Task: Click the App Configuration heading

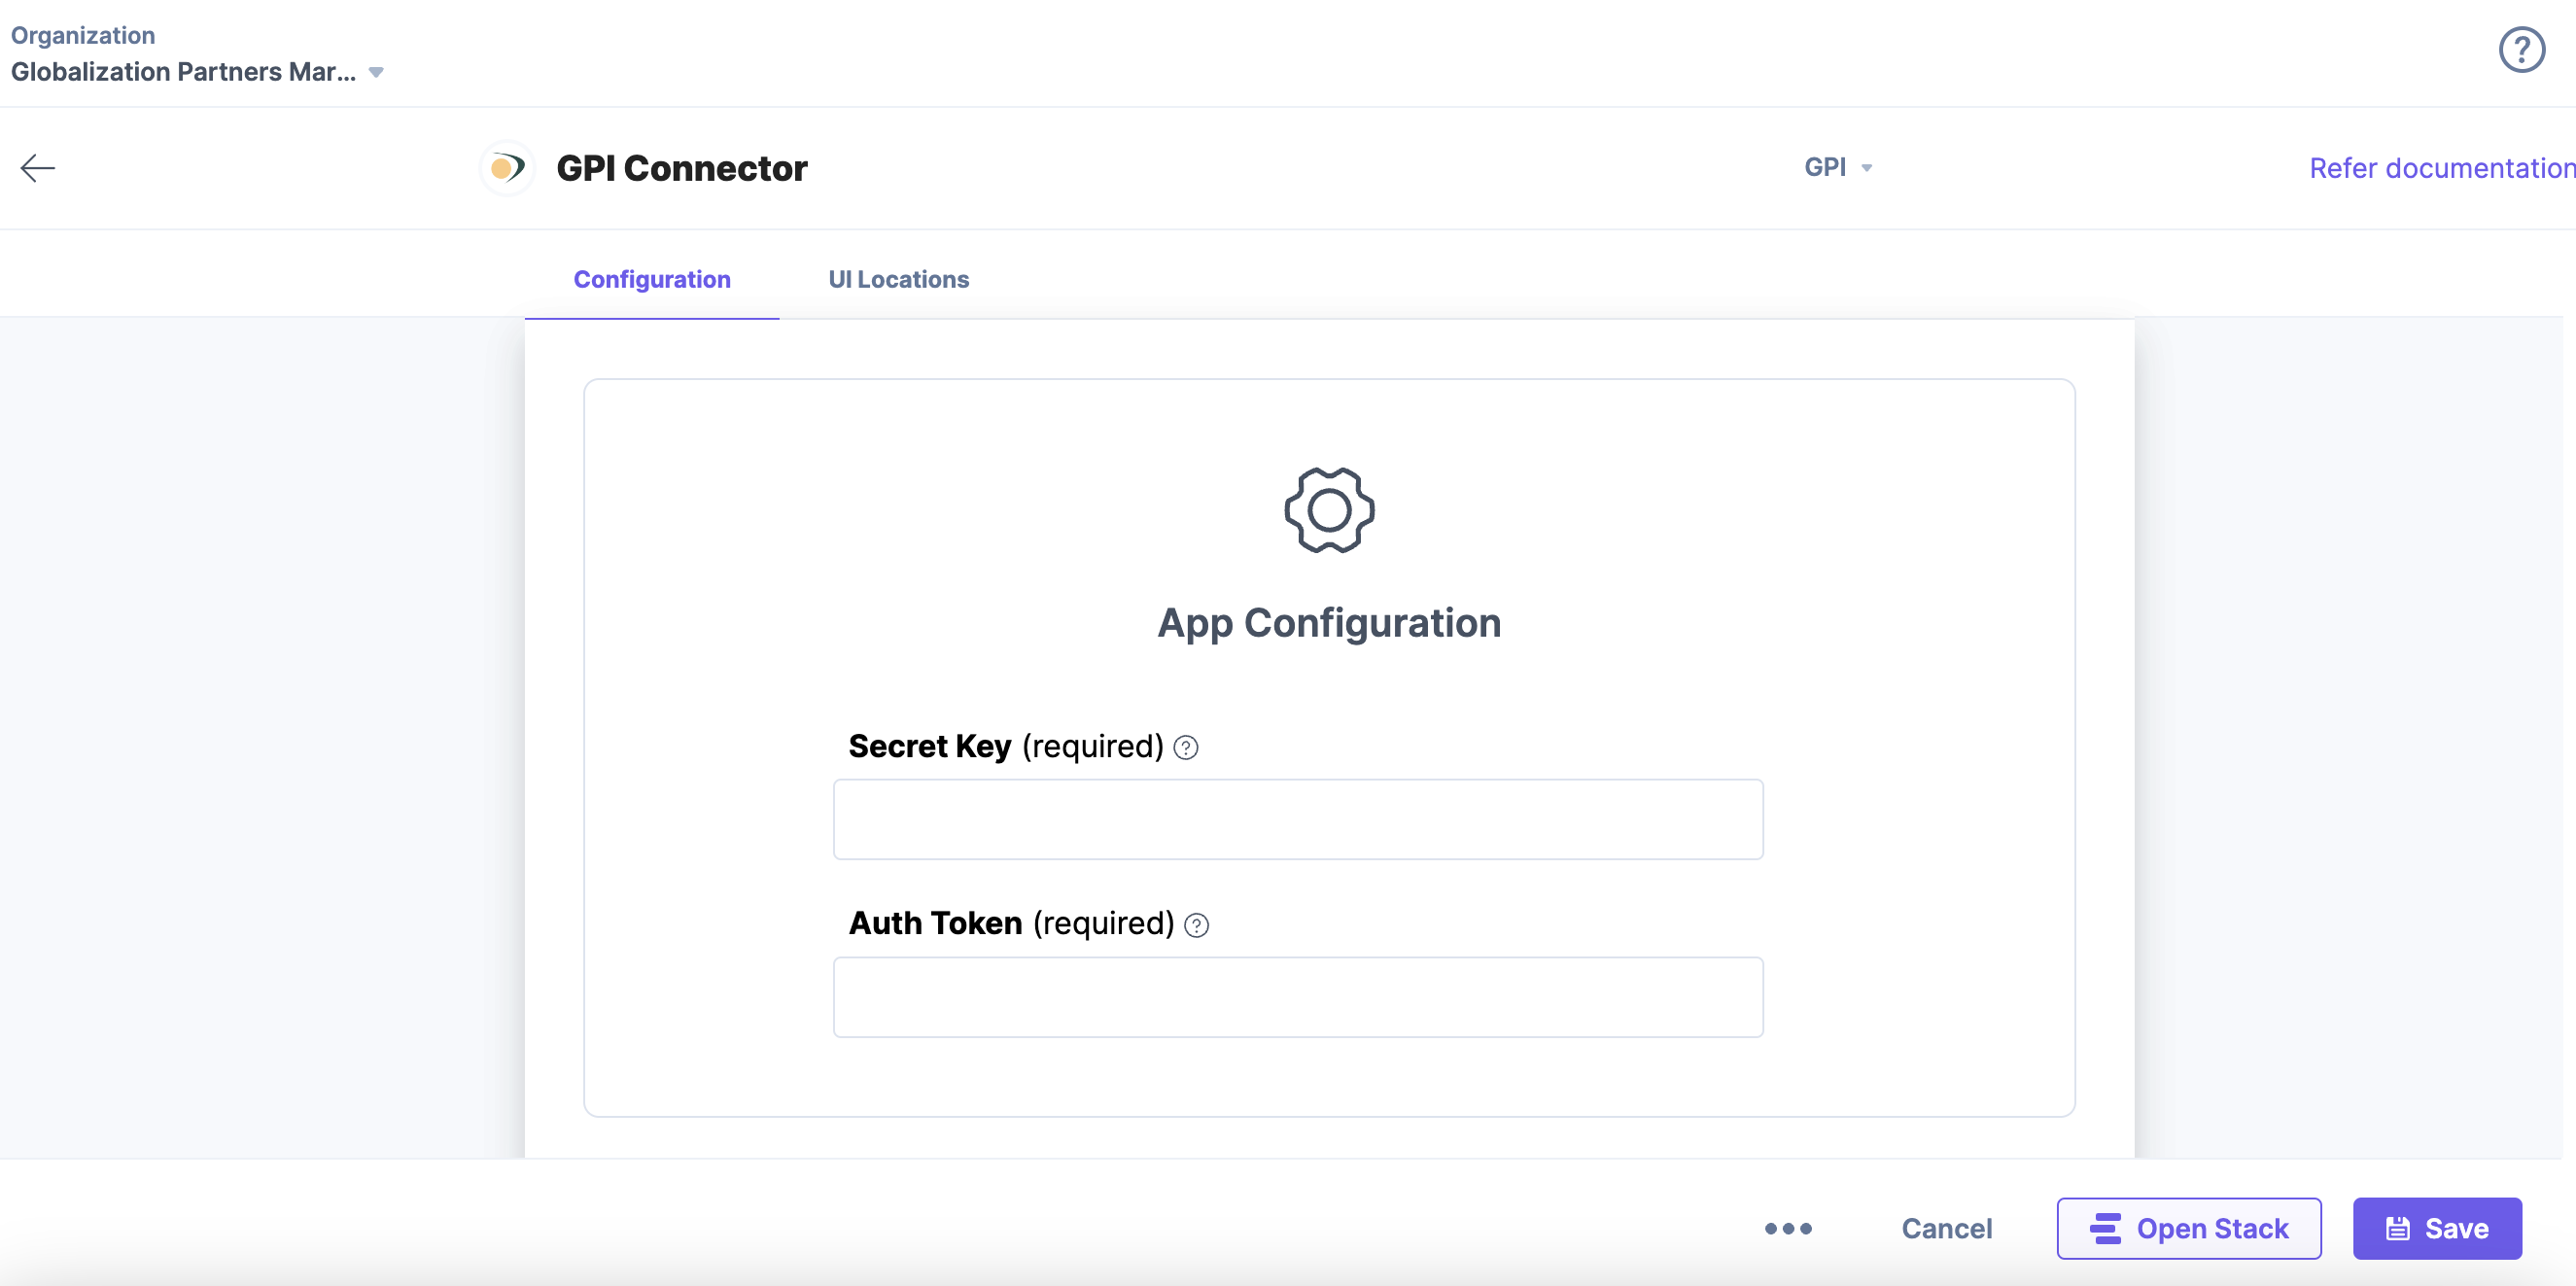Action: [1329, 623]
